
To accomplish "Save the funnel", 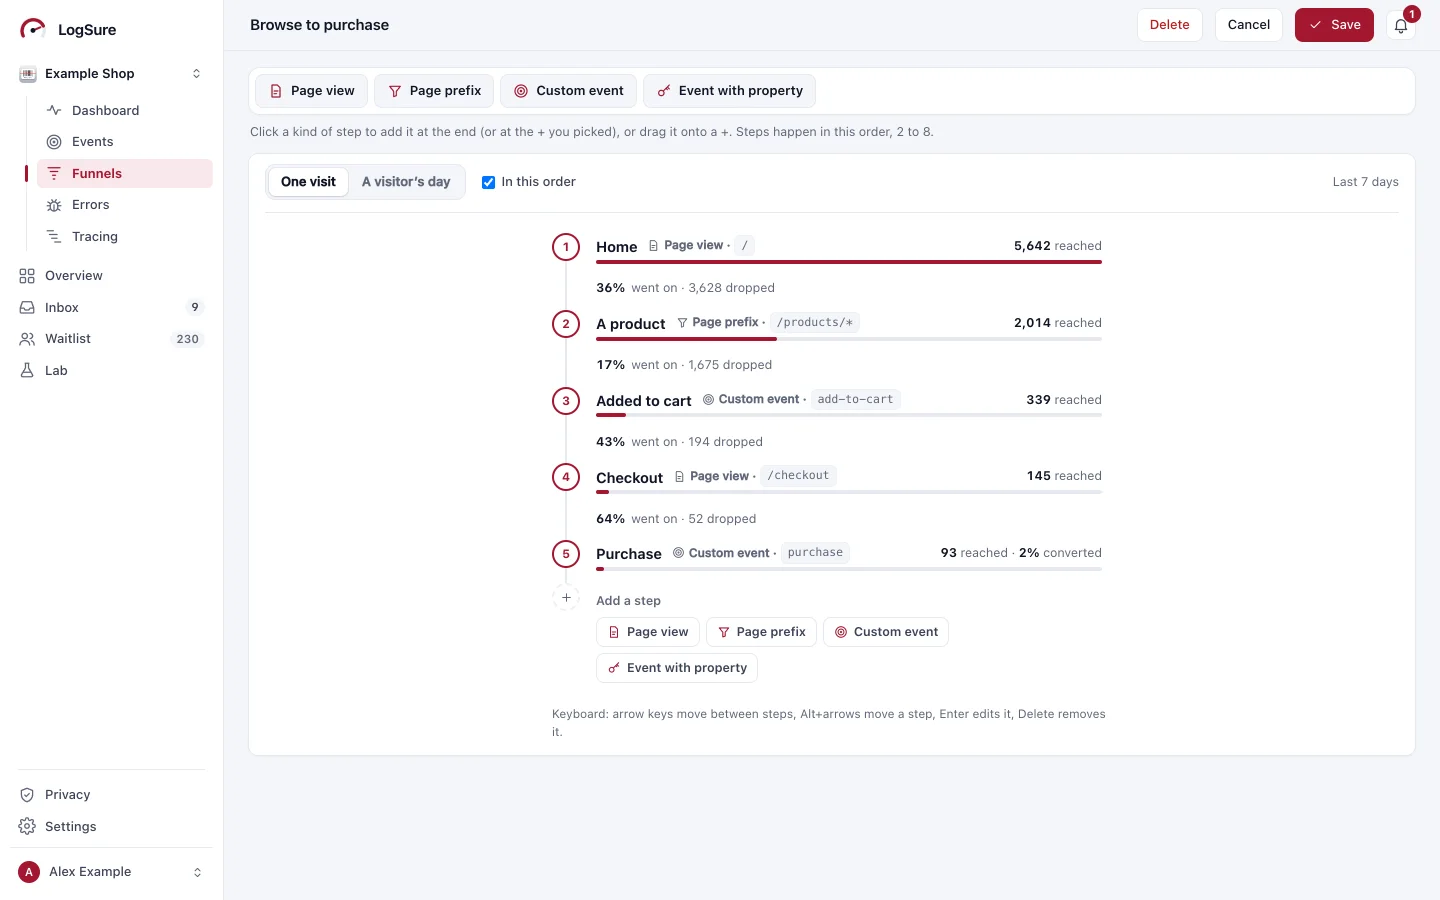I will tap(1334, 25).
